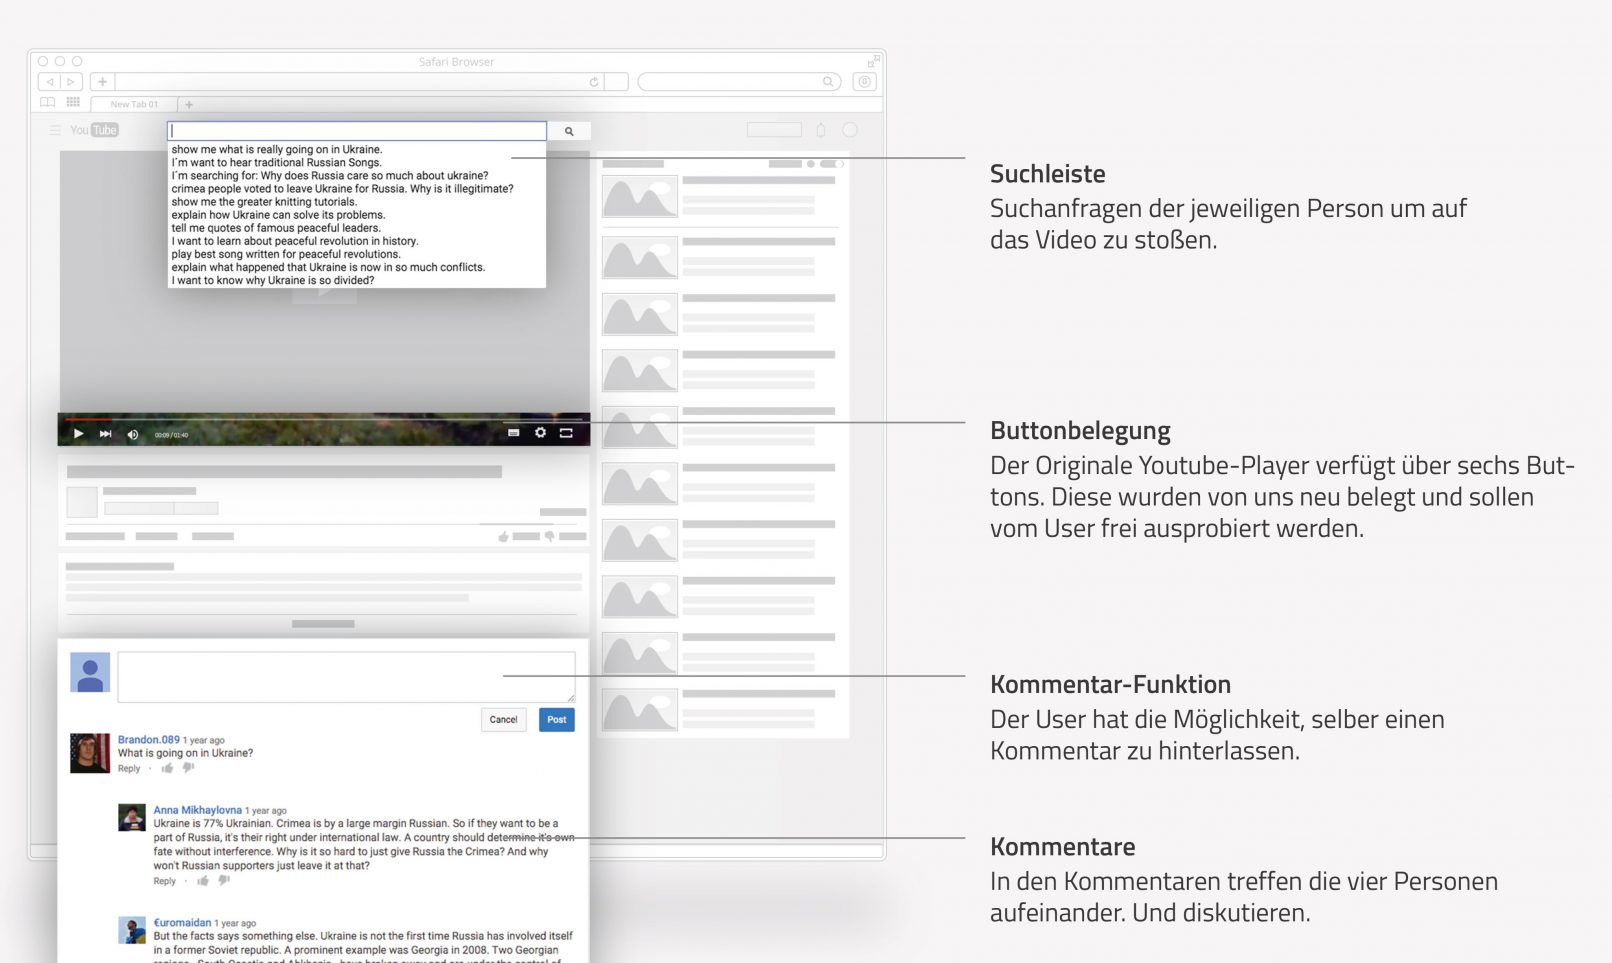Open Brandon.089's profile link
Screen dimensions: 1612x963
(148, 740)
